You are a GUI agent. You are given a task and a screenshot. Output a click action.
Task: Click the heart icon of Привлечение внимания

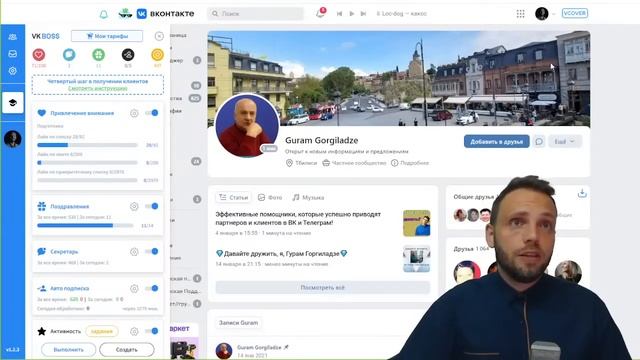click(x=42, y=113)
